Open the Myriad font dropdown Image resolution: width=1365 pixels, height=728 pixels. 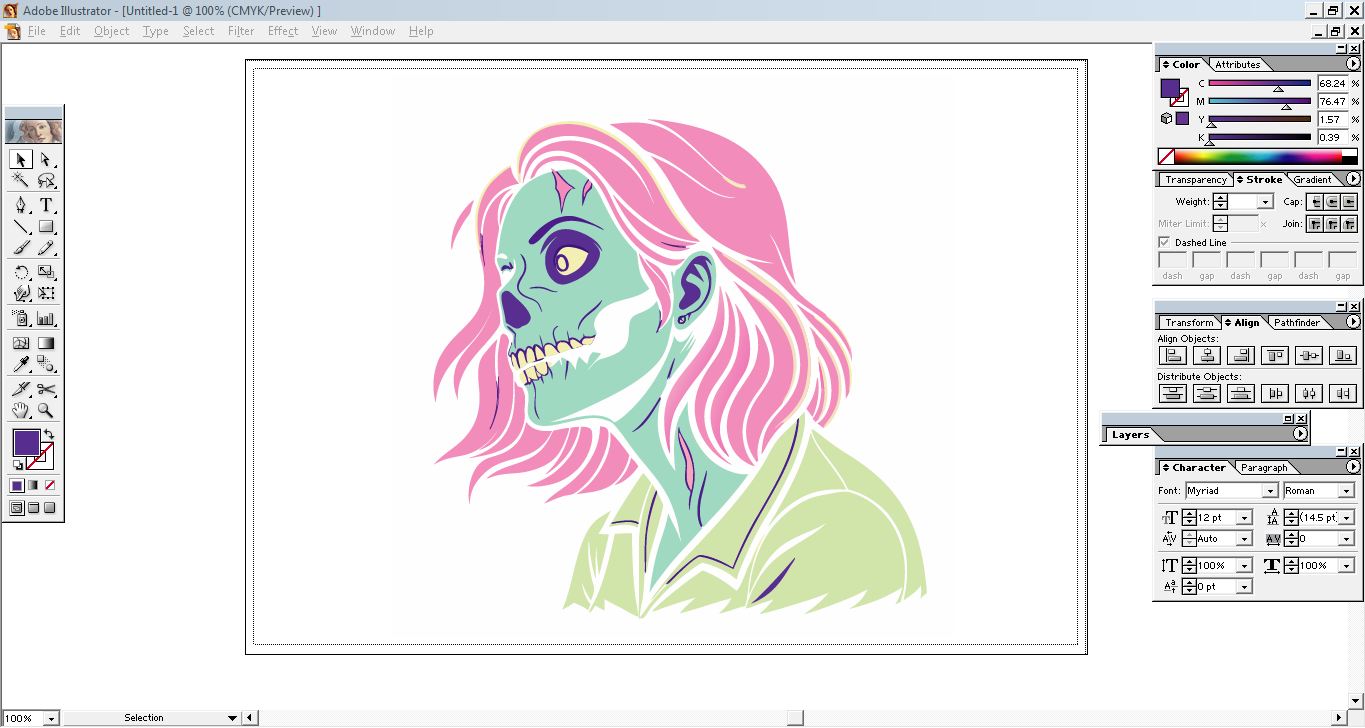[1270, 491]
